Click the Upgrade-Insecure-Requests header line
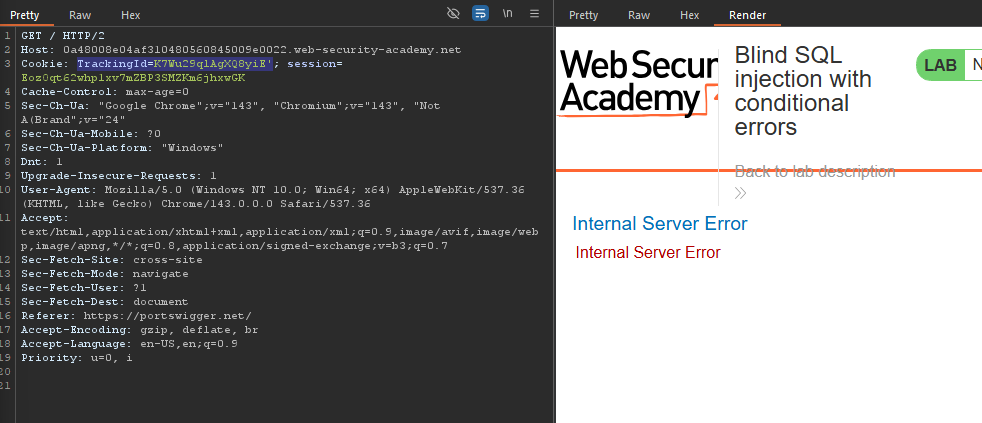 coord(118,175)
